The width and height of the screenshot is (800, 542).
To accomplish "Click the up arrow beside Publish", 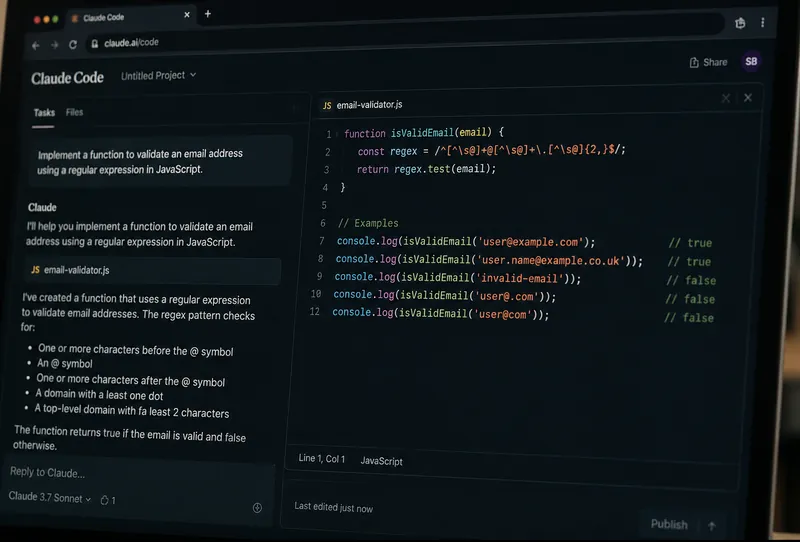I will click(712, 526).
